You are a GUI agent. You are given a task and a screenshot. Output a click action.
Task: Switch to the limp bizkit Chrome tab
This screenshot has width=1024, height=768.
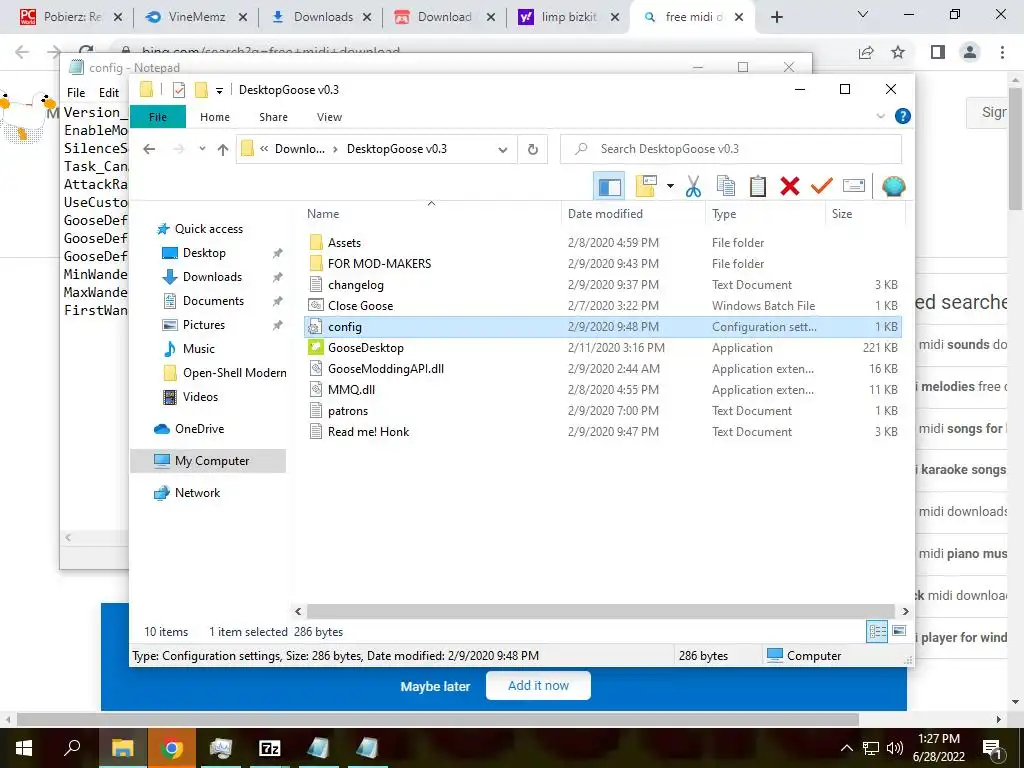coord(568,17)
